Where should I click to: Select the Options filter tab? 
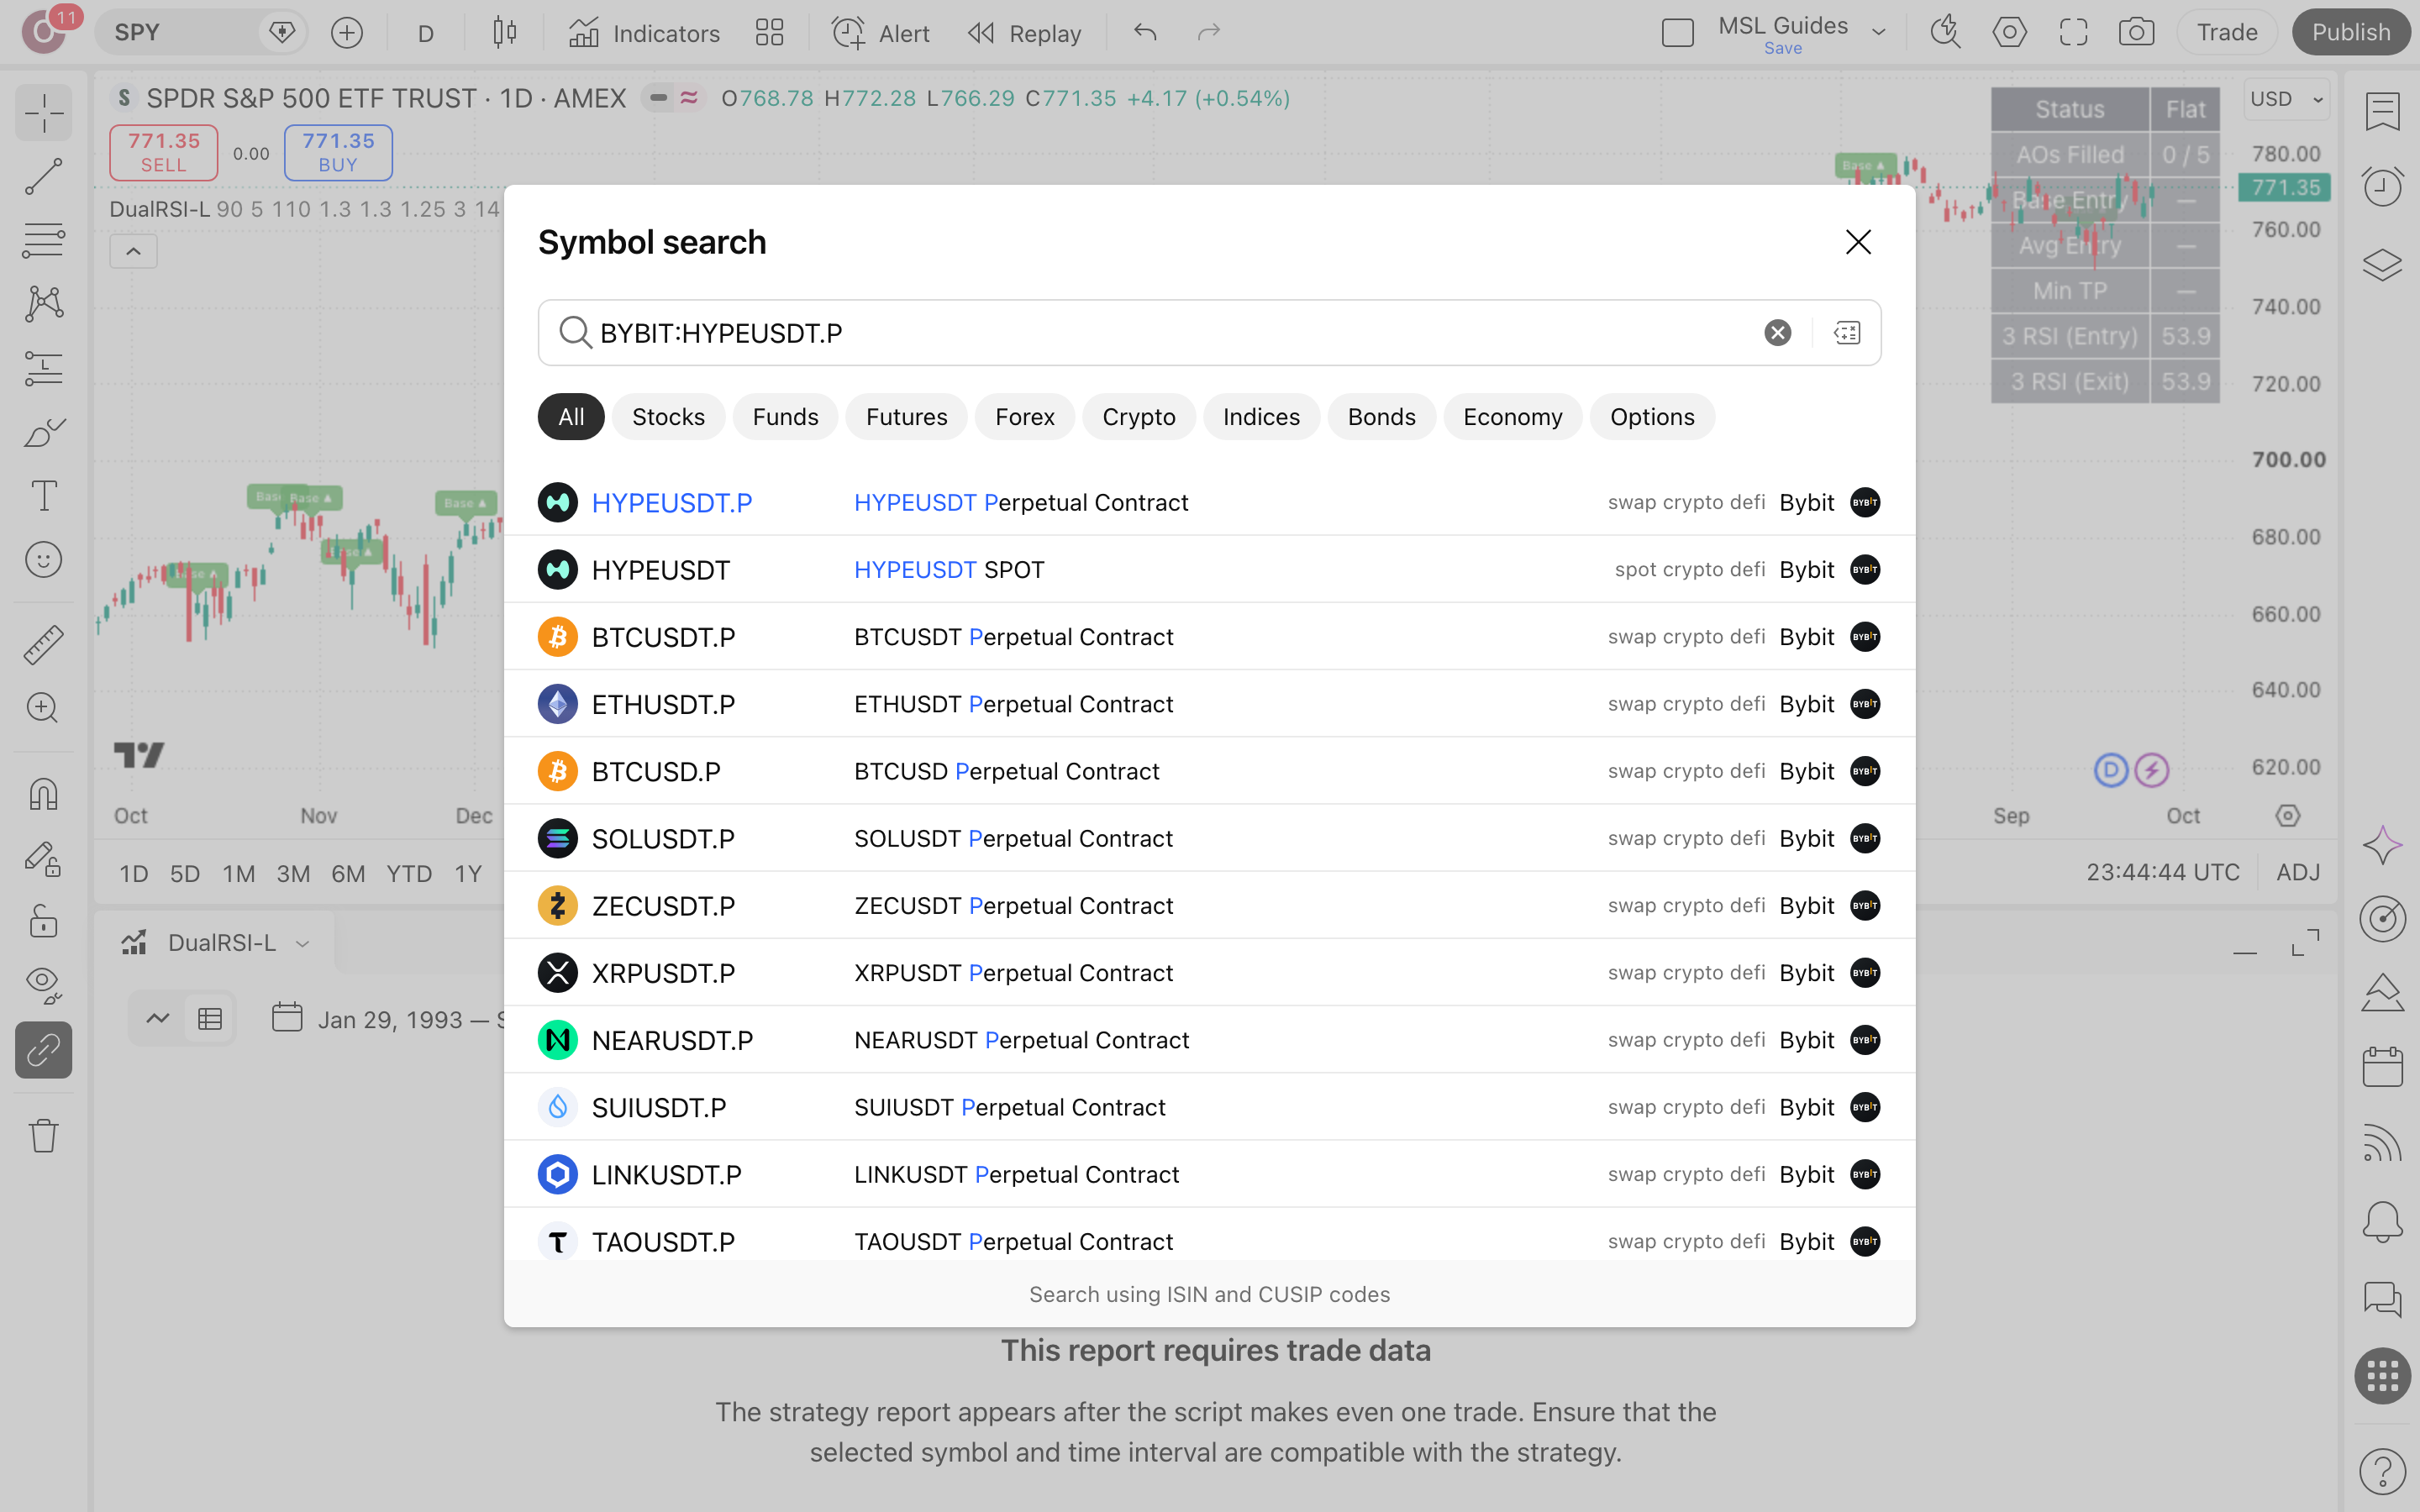point(1652,417)
